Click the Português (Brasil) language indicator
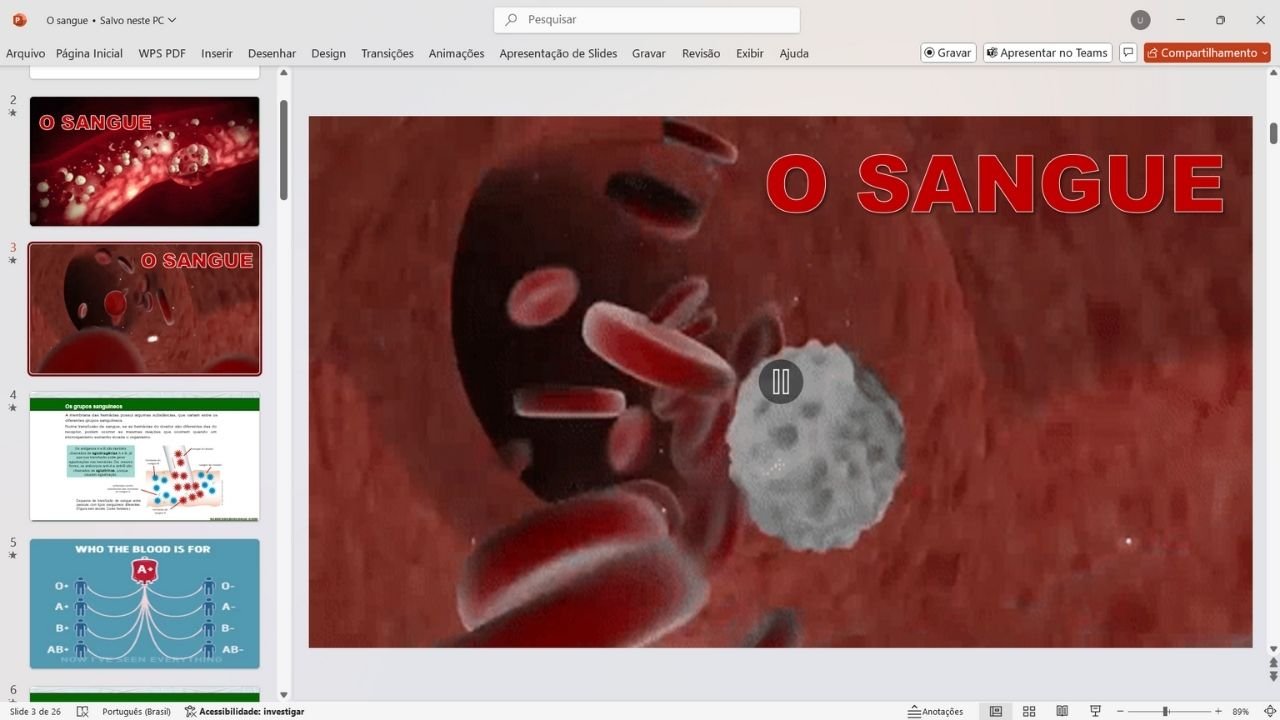Image resolution: width=1280 pixels, height=720 pixels. [x=135, y=711]
